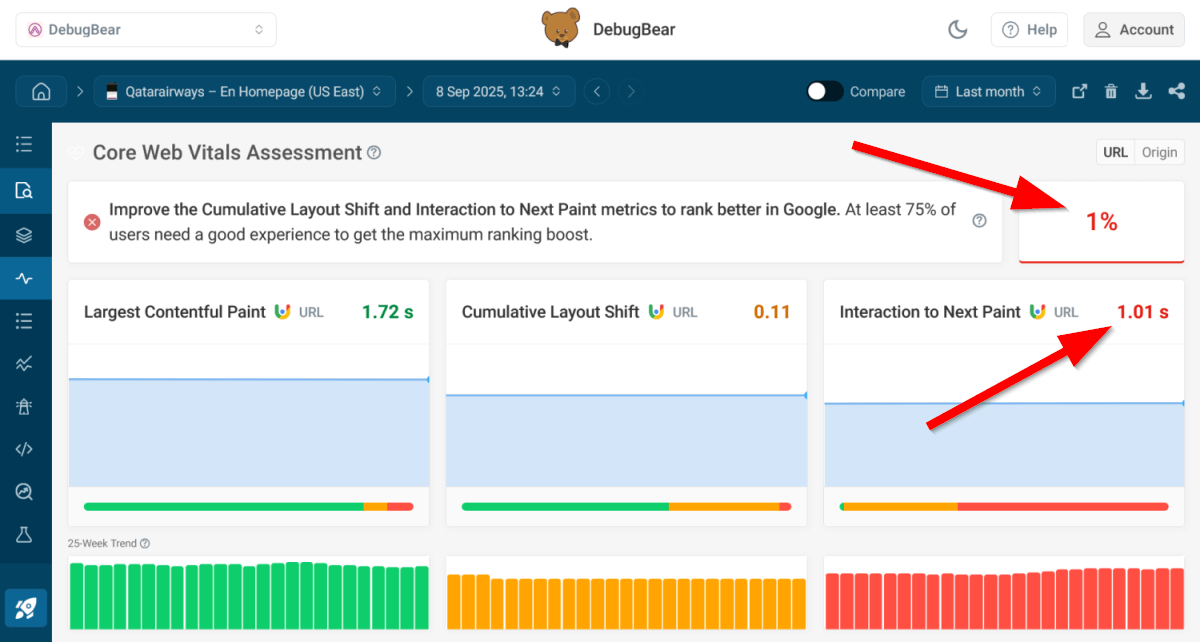Open the result in a new window icon

pos(1079,92)
